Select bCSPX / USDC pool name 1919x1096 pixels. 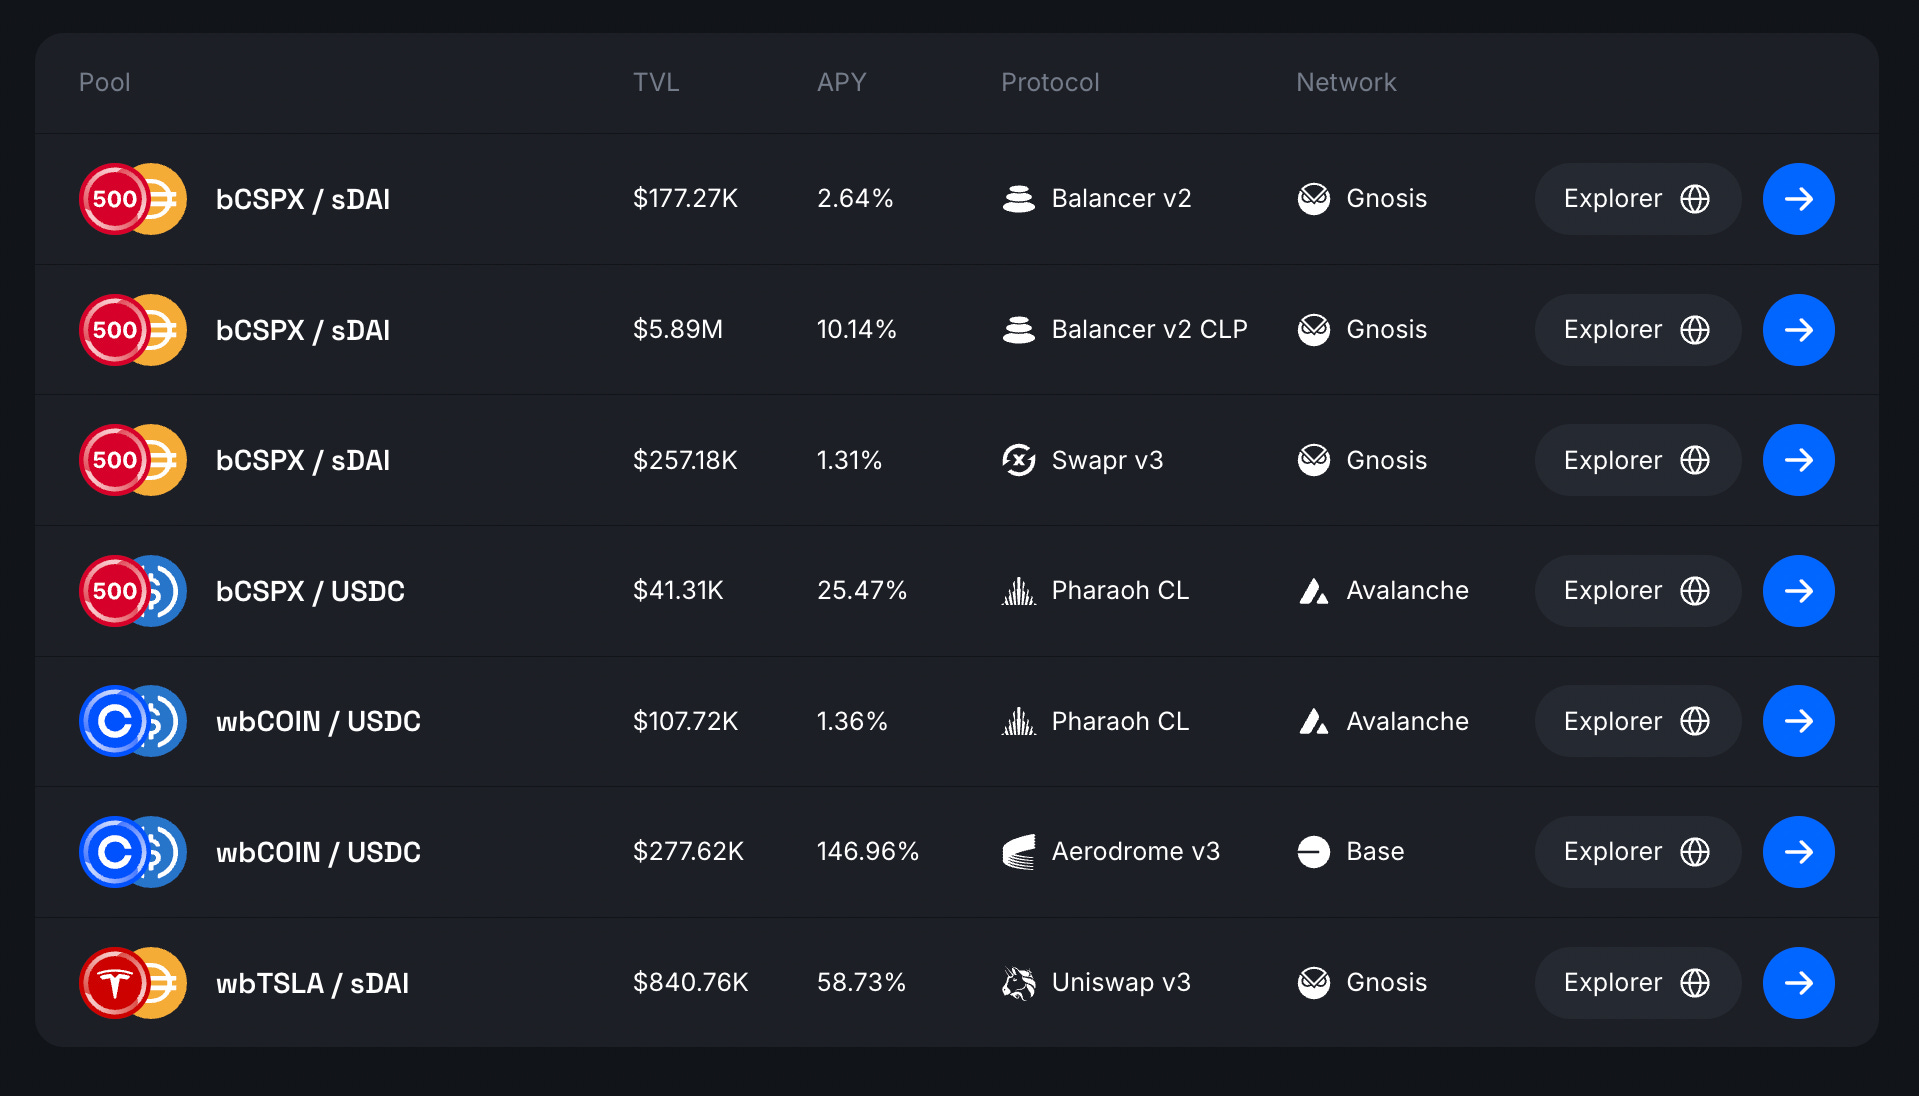point(310,591)
